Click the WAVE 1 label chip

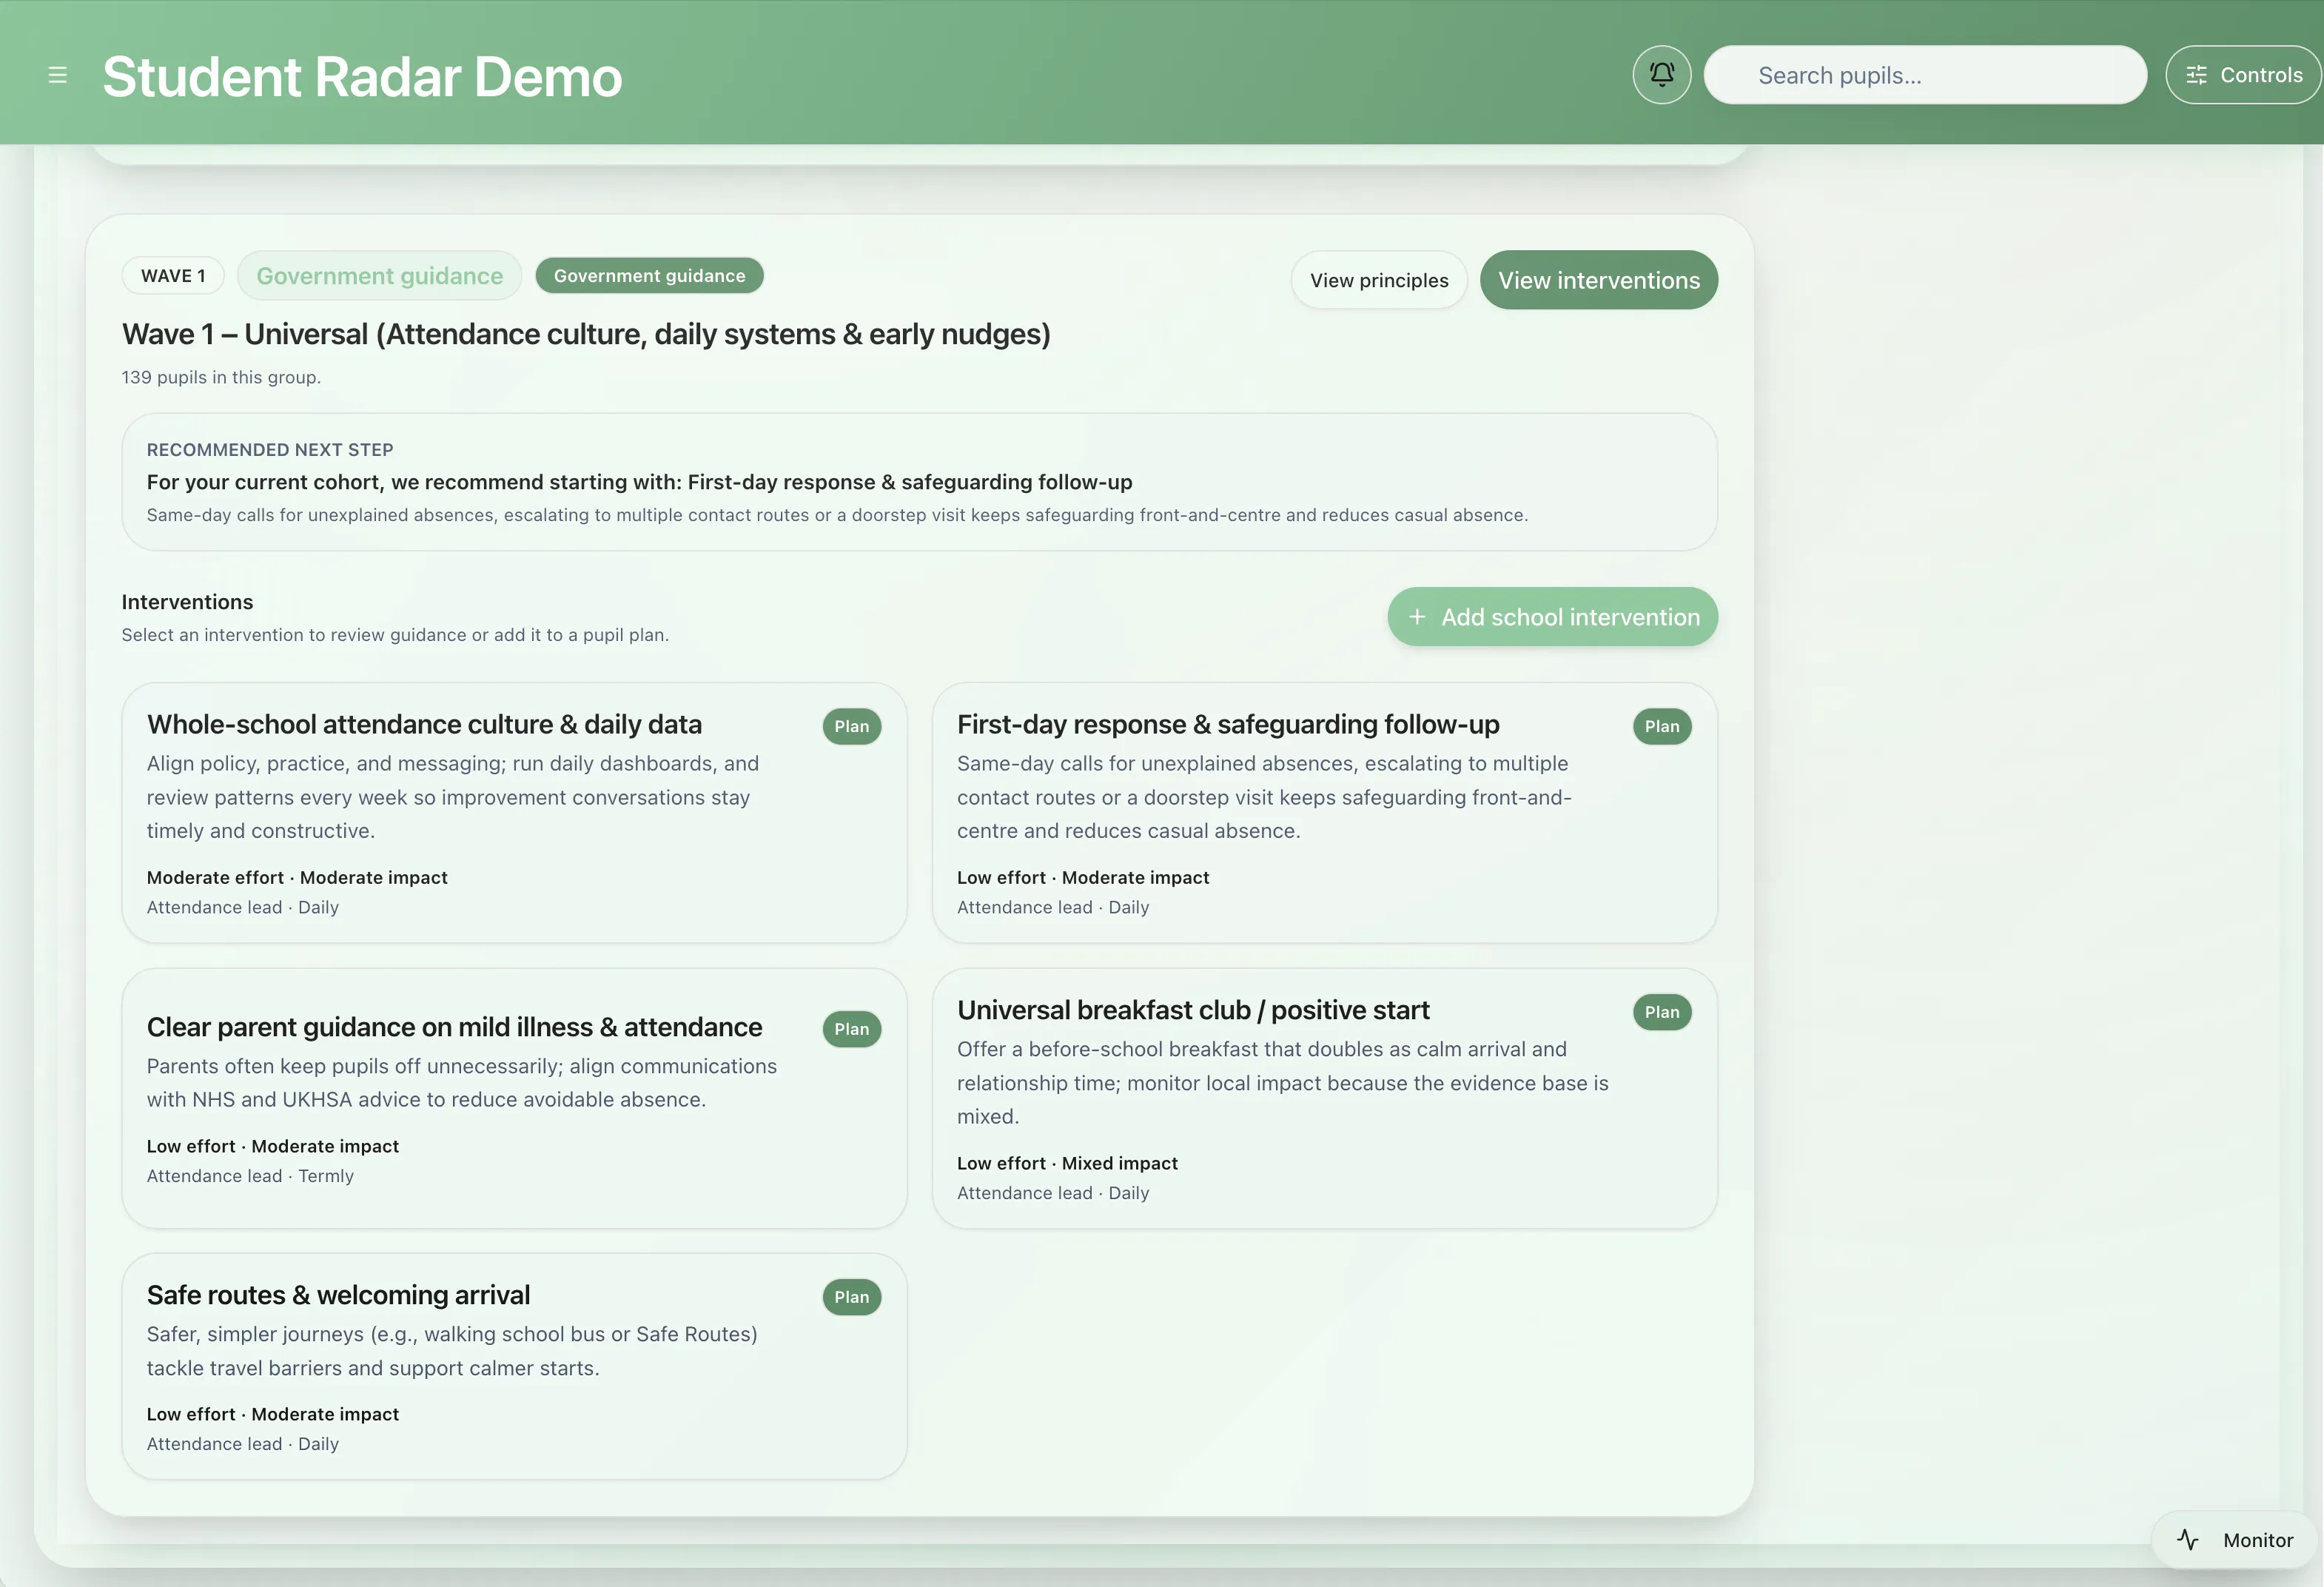click(173, 276)
